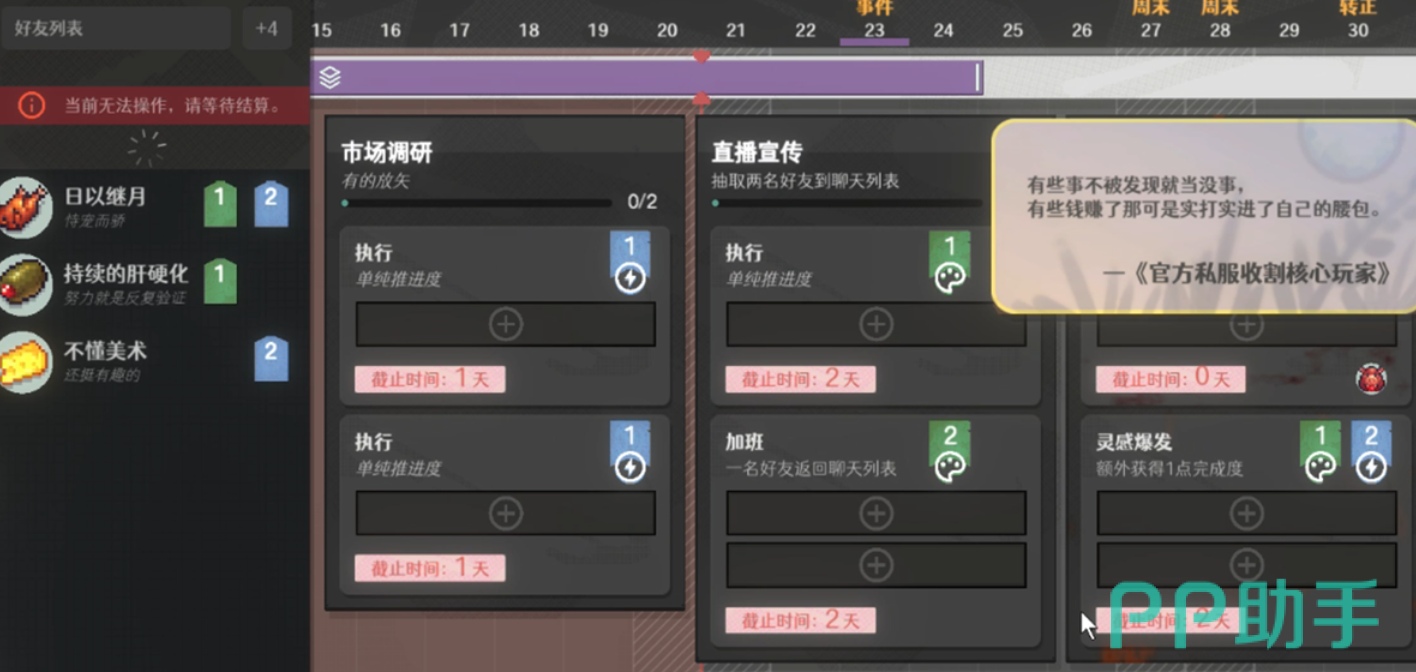The height and width of the screenshot is (672, 1416).
Task: Click the purple progress bar end handle
Action: (979, 77)
